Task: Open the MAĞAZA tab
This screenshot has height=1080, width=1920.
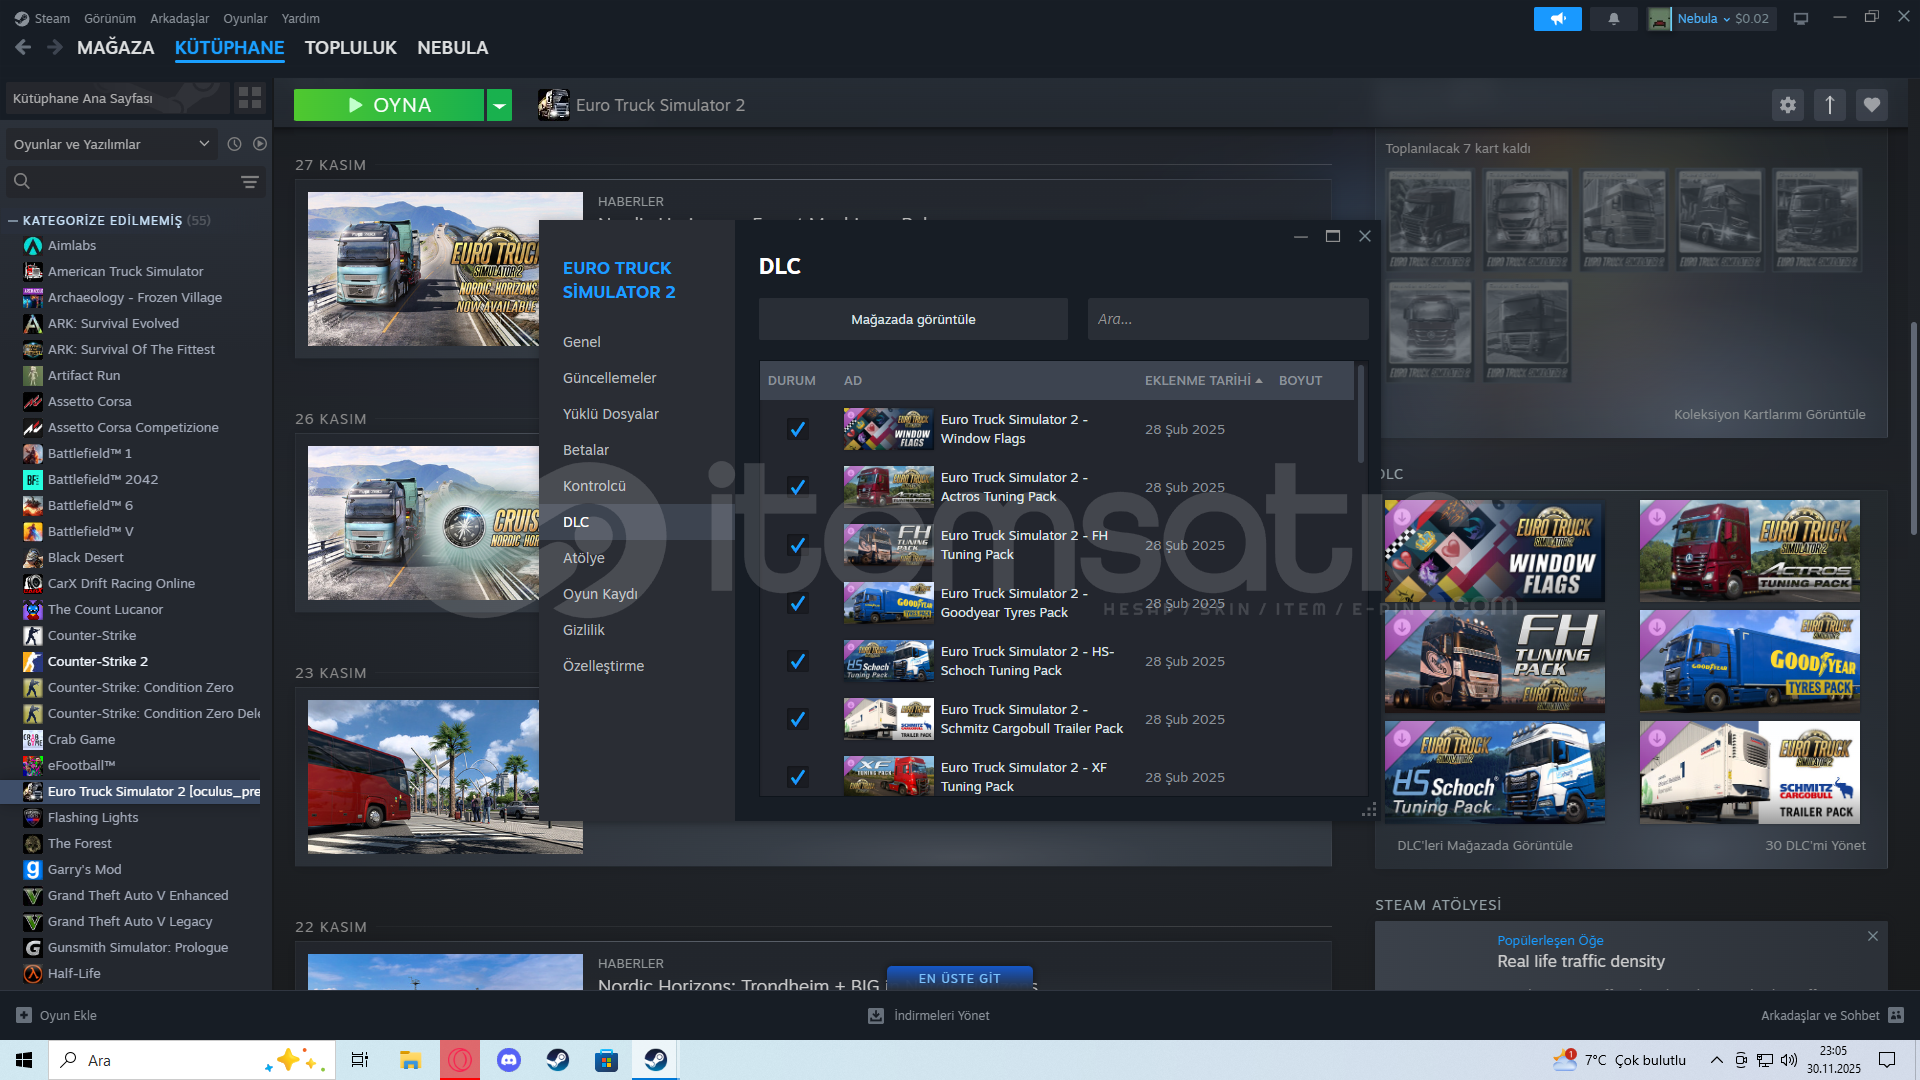Action: point(115,48)
